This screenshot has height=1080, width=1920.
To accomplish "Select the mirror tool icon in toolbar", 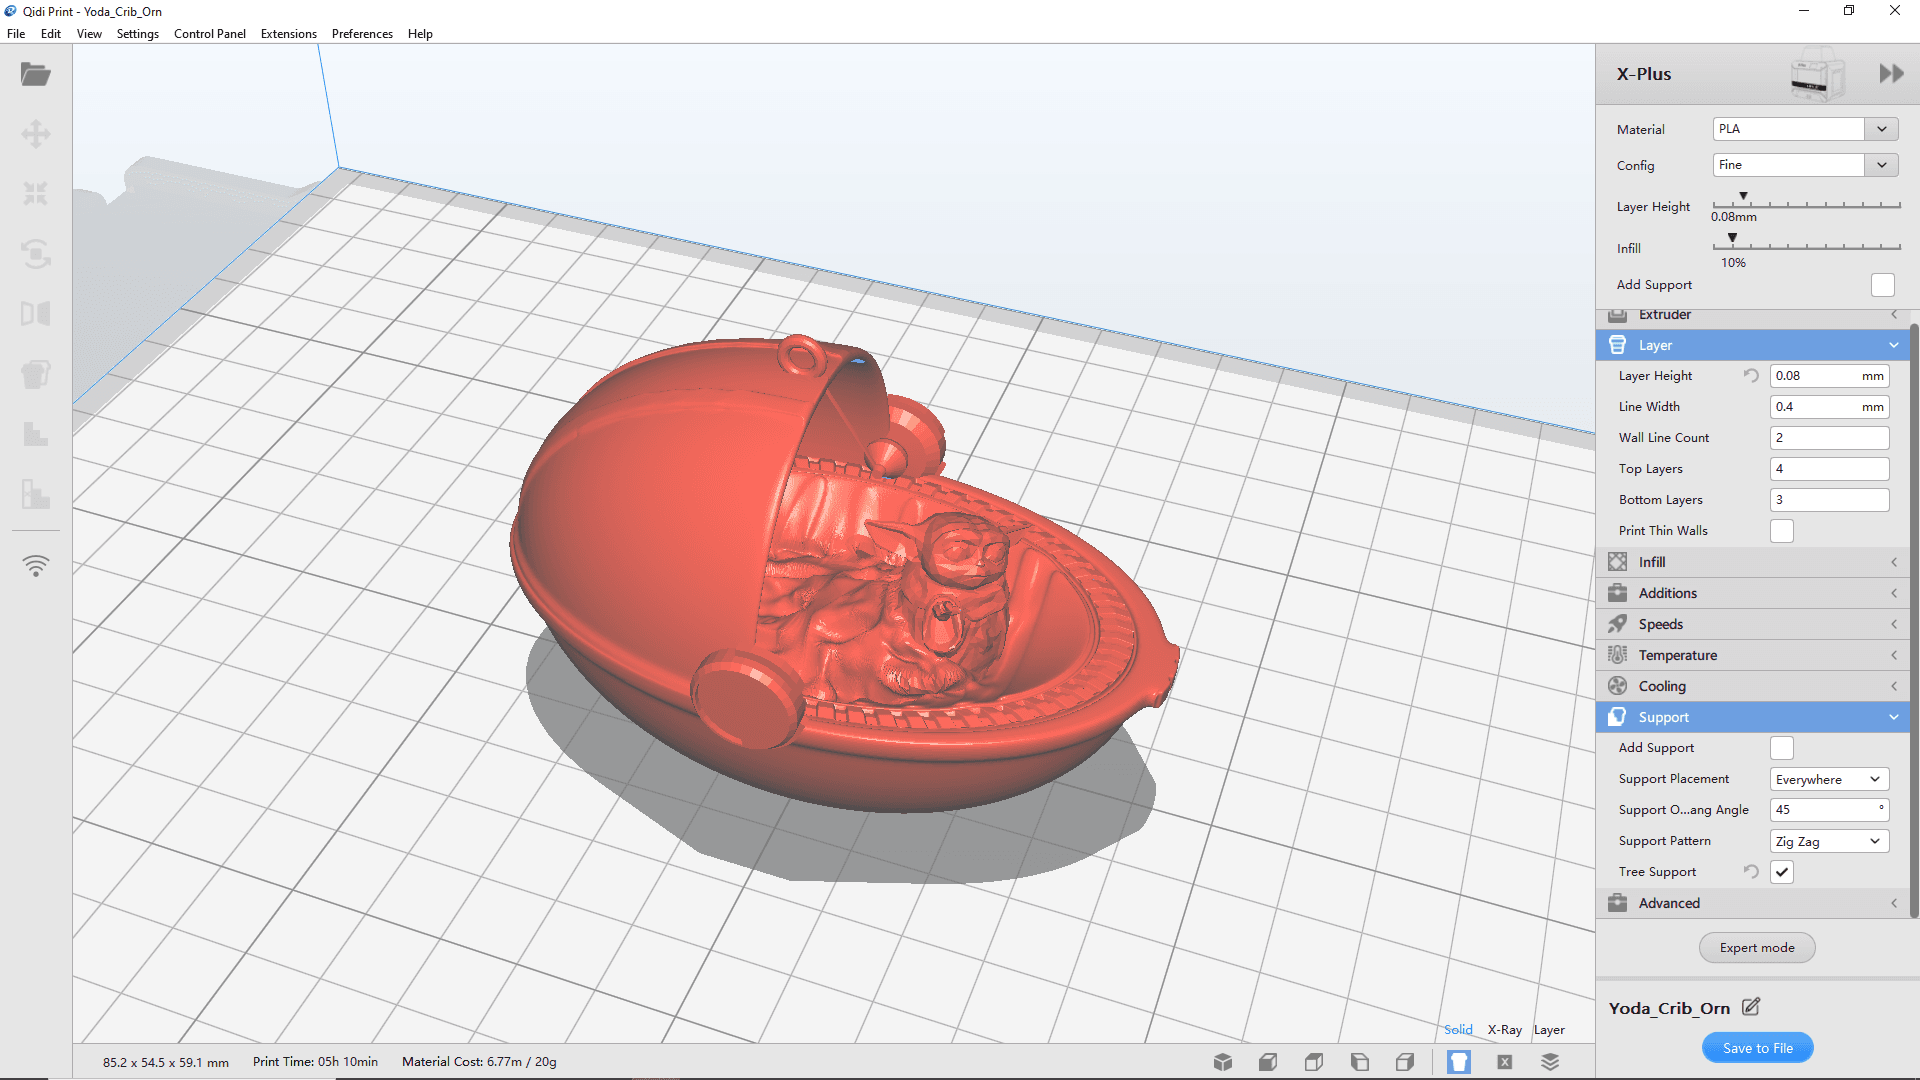I will (x=36, y=313).
